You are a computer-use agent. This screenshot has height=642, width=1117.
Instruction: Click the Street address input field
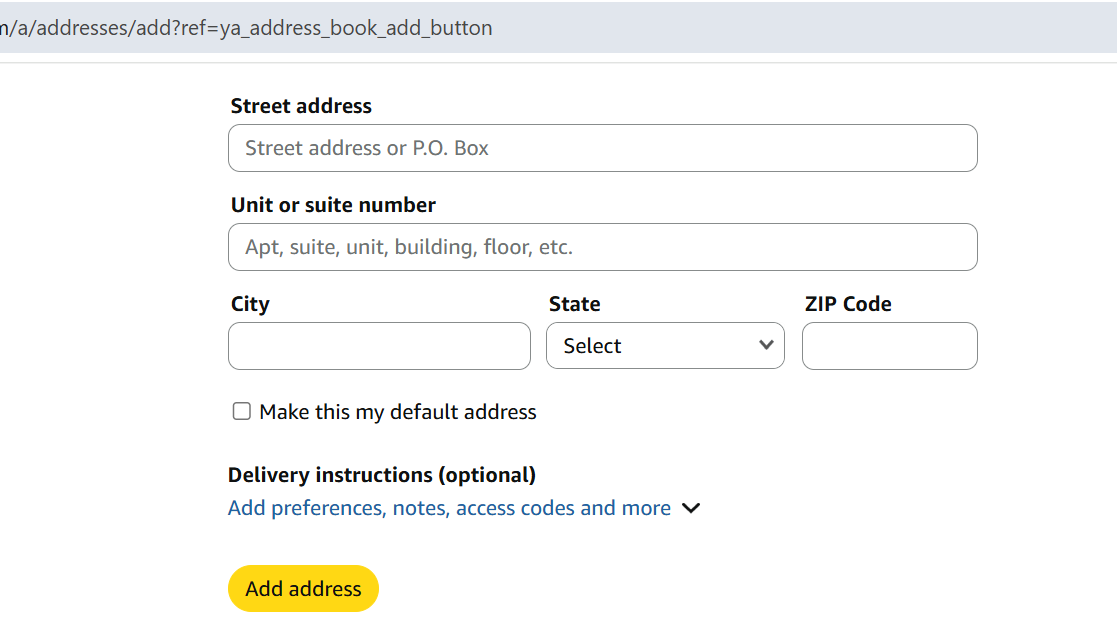(603, 148)
